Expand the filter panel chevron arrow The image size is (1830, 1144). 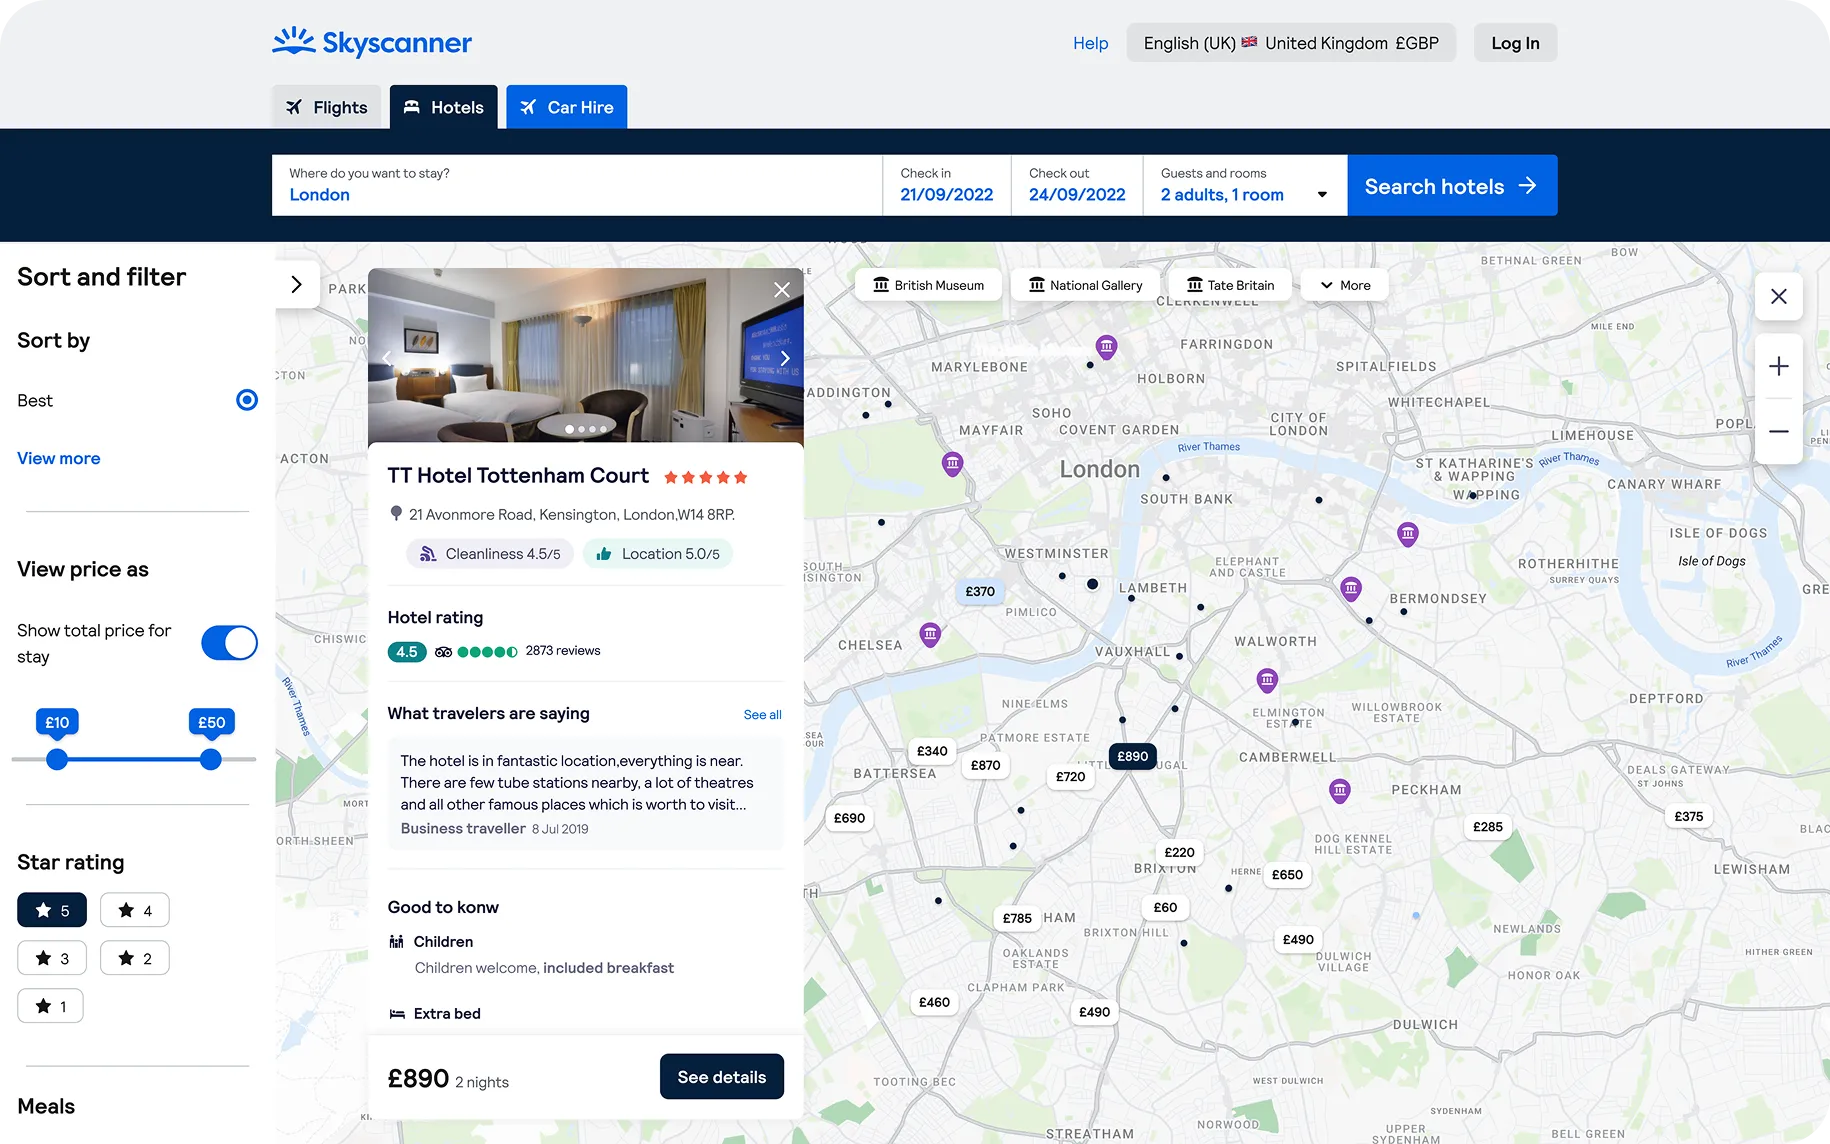click(296, 284)
